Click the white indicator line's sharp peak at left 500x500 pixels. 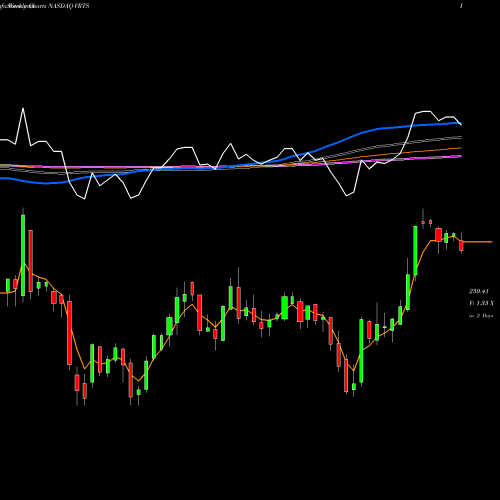point(23,109)
